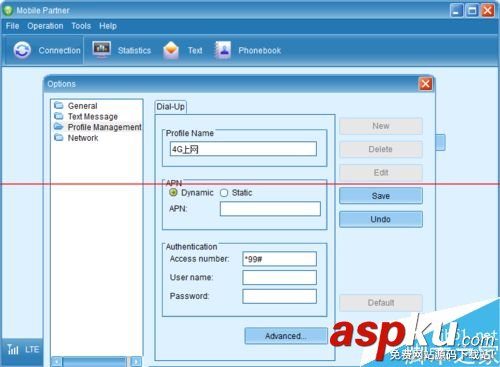Click the LTE network indicator
The height and width of the screenshot is (367, 500).
[32, 349]
